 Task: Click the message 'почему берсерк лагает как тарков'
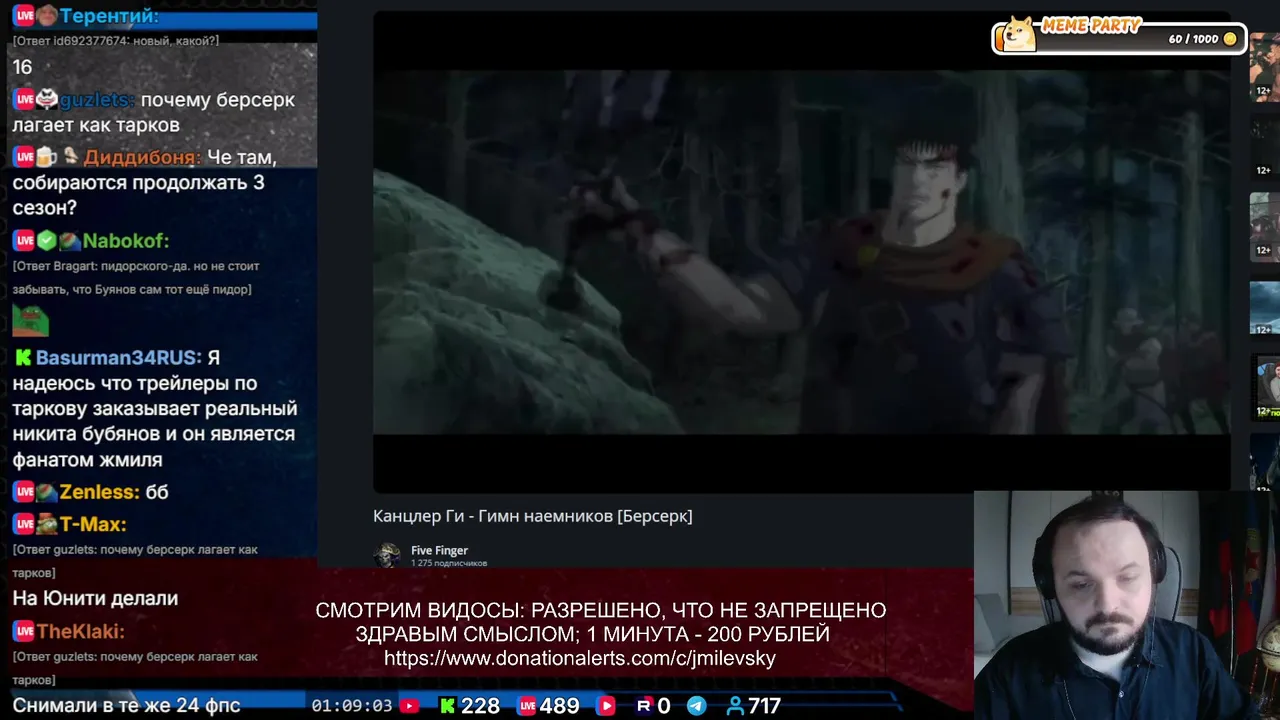click(x=154, y=112)
